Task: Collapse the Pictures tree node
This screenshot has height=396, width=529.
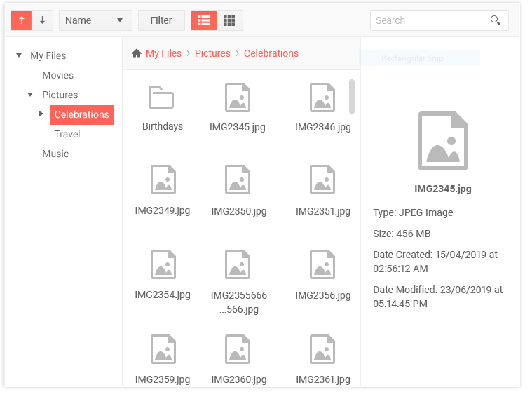Action: tap(30, 95)
